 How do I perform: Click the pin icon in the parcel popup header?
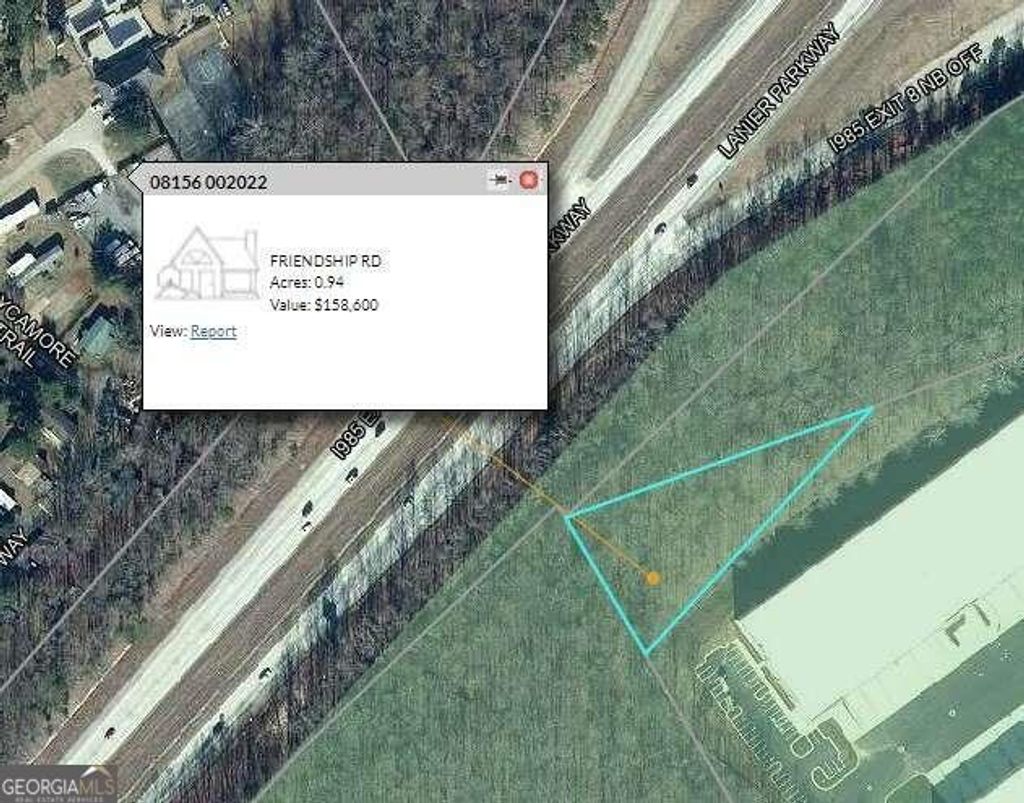coord(500,180)
